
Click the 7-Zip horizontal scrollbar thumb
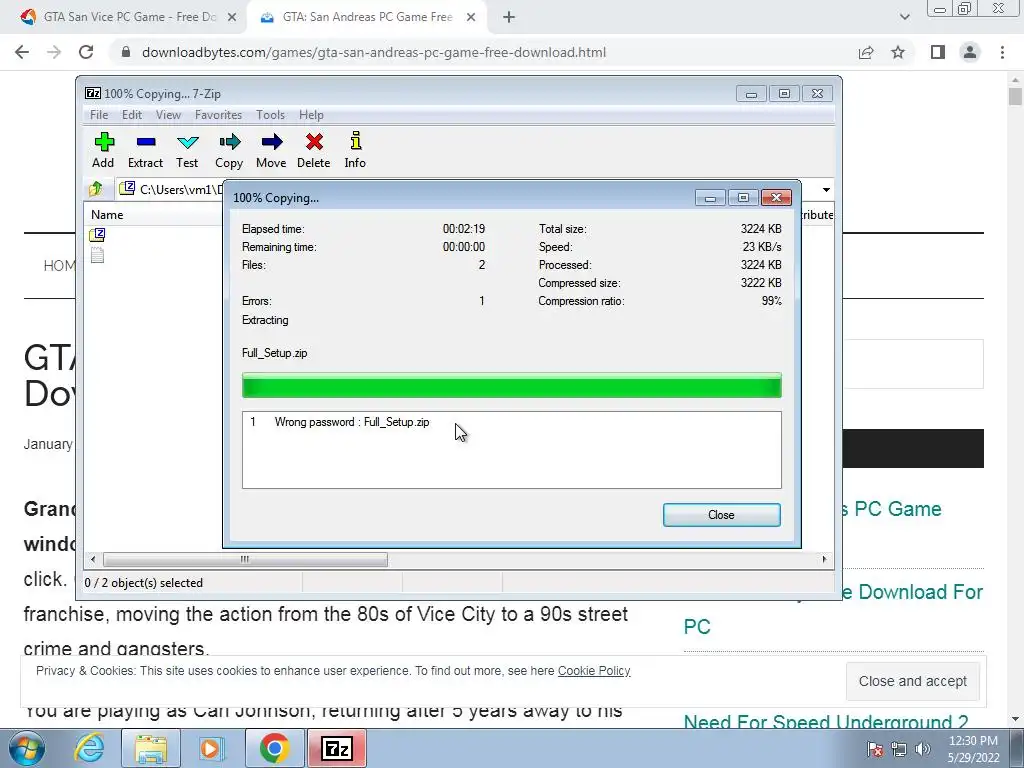tap(245, 560)
